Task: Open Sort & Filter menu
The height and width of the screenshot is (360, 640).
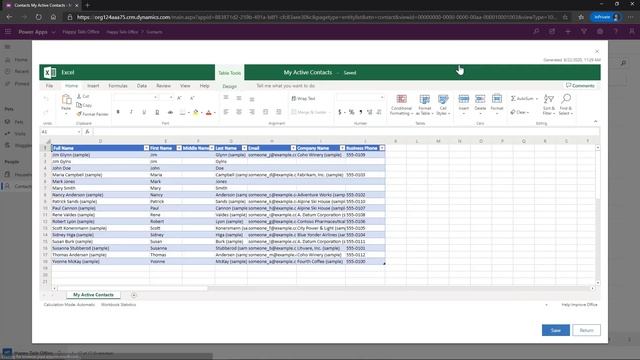Action: pos(549,104)
